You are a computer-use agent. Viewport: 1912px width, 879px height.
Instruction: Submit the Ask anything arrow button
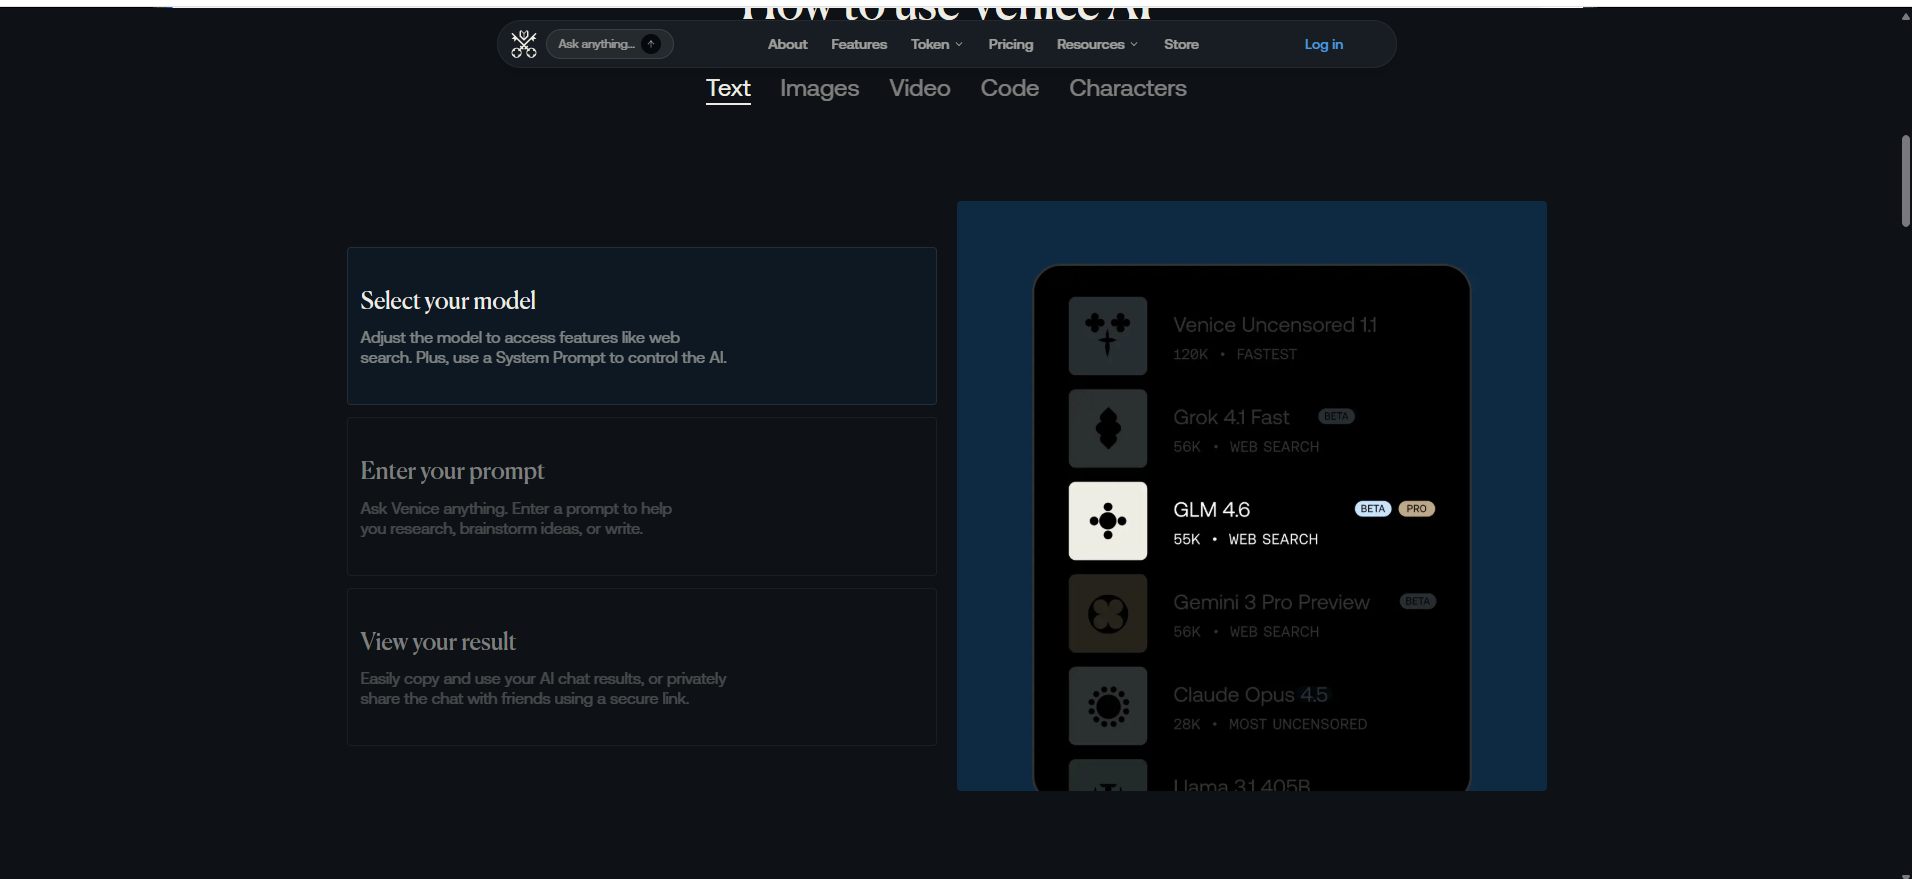coord(651,44)
